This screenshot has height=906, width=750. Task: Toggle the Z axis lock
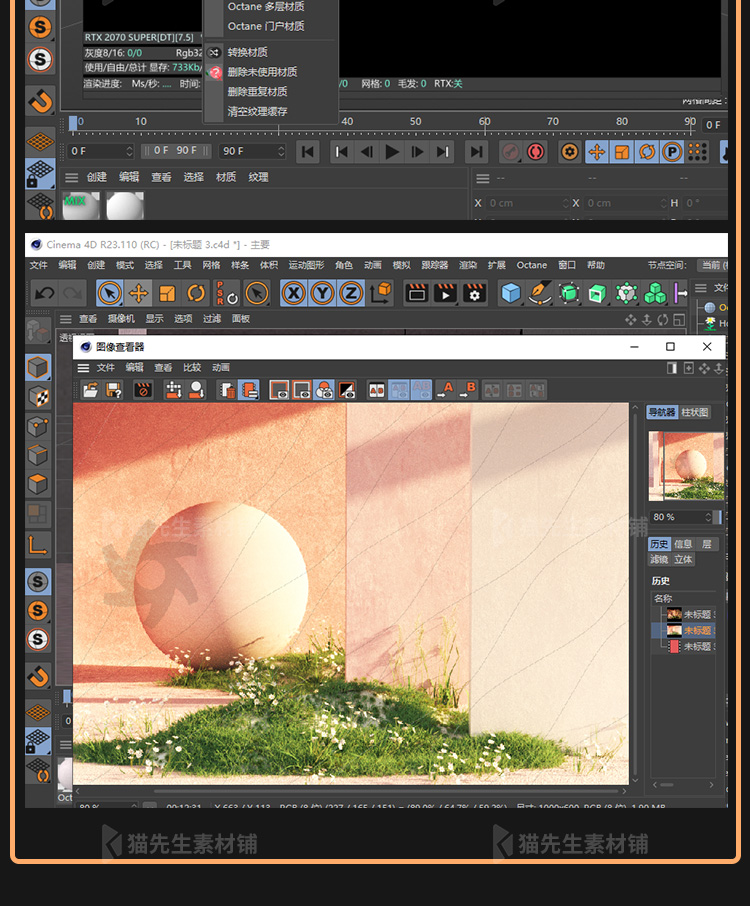coord(350,293)
